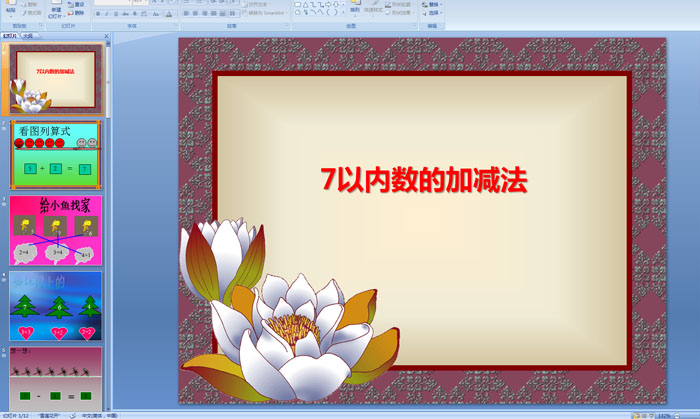Click the font color icon

coord(169,14)
